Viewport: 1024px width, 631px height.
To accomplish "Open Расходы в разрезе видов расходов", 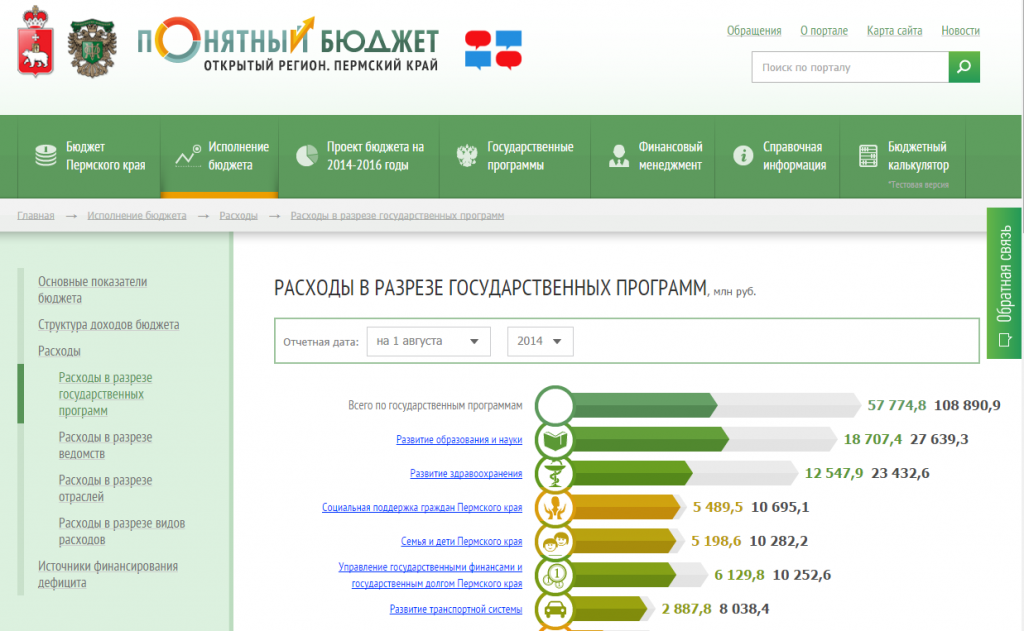I will pos(122,532).
